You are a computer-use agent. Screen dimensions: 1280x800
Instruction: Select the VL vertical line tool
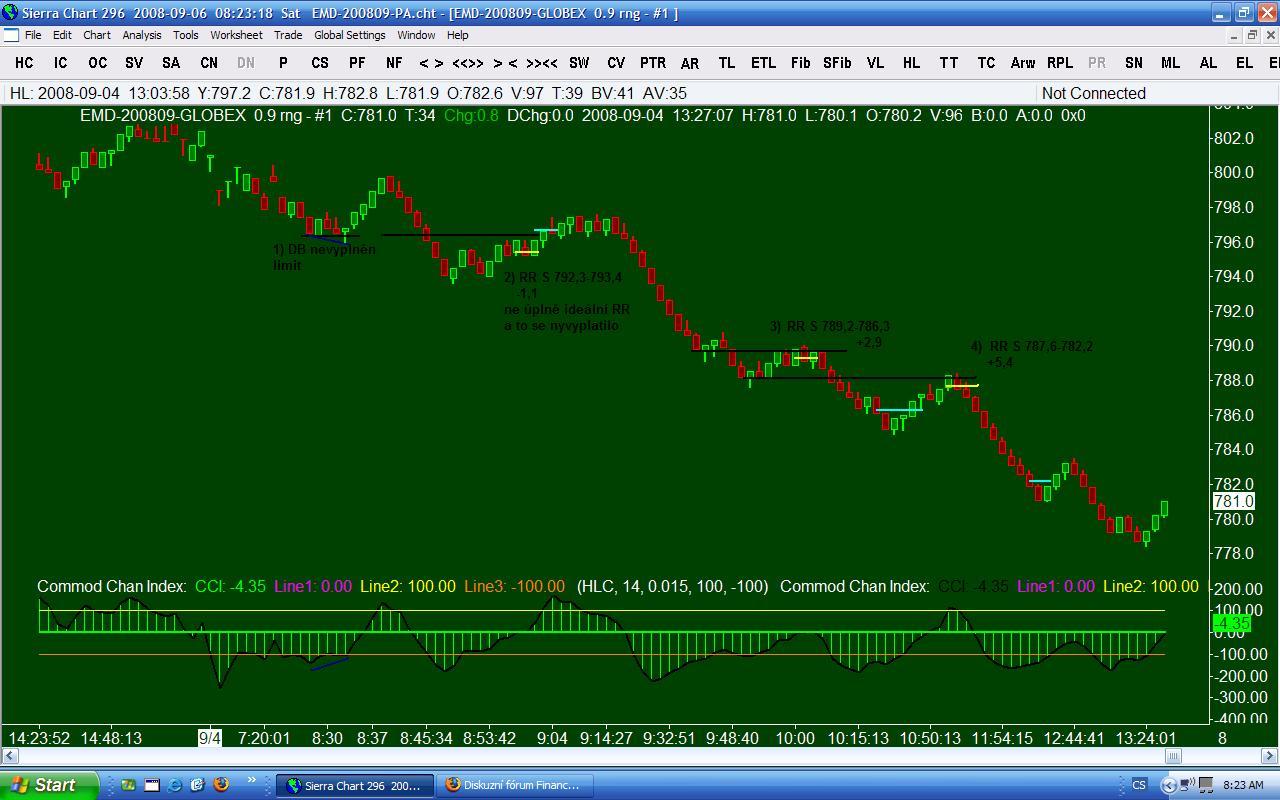875,62
